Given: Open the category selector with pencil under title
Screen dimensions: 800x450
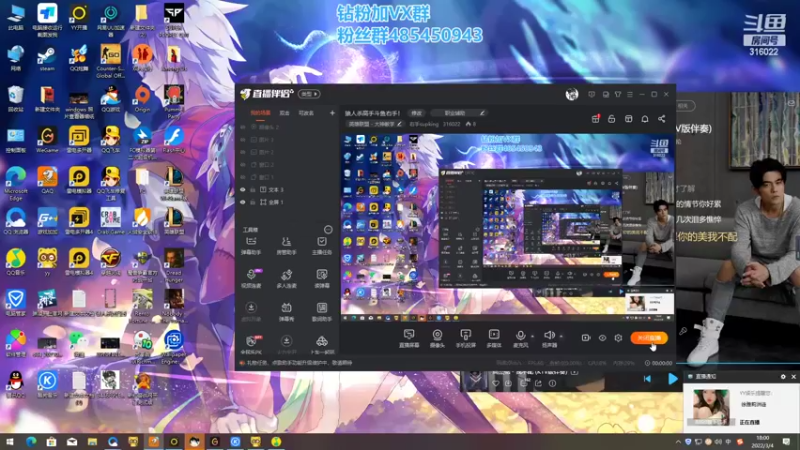Looking at the screenshot, I should (374, 124).
